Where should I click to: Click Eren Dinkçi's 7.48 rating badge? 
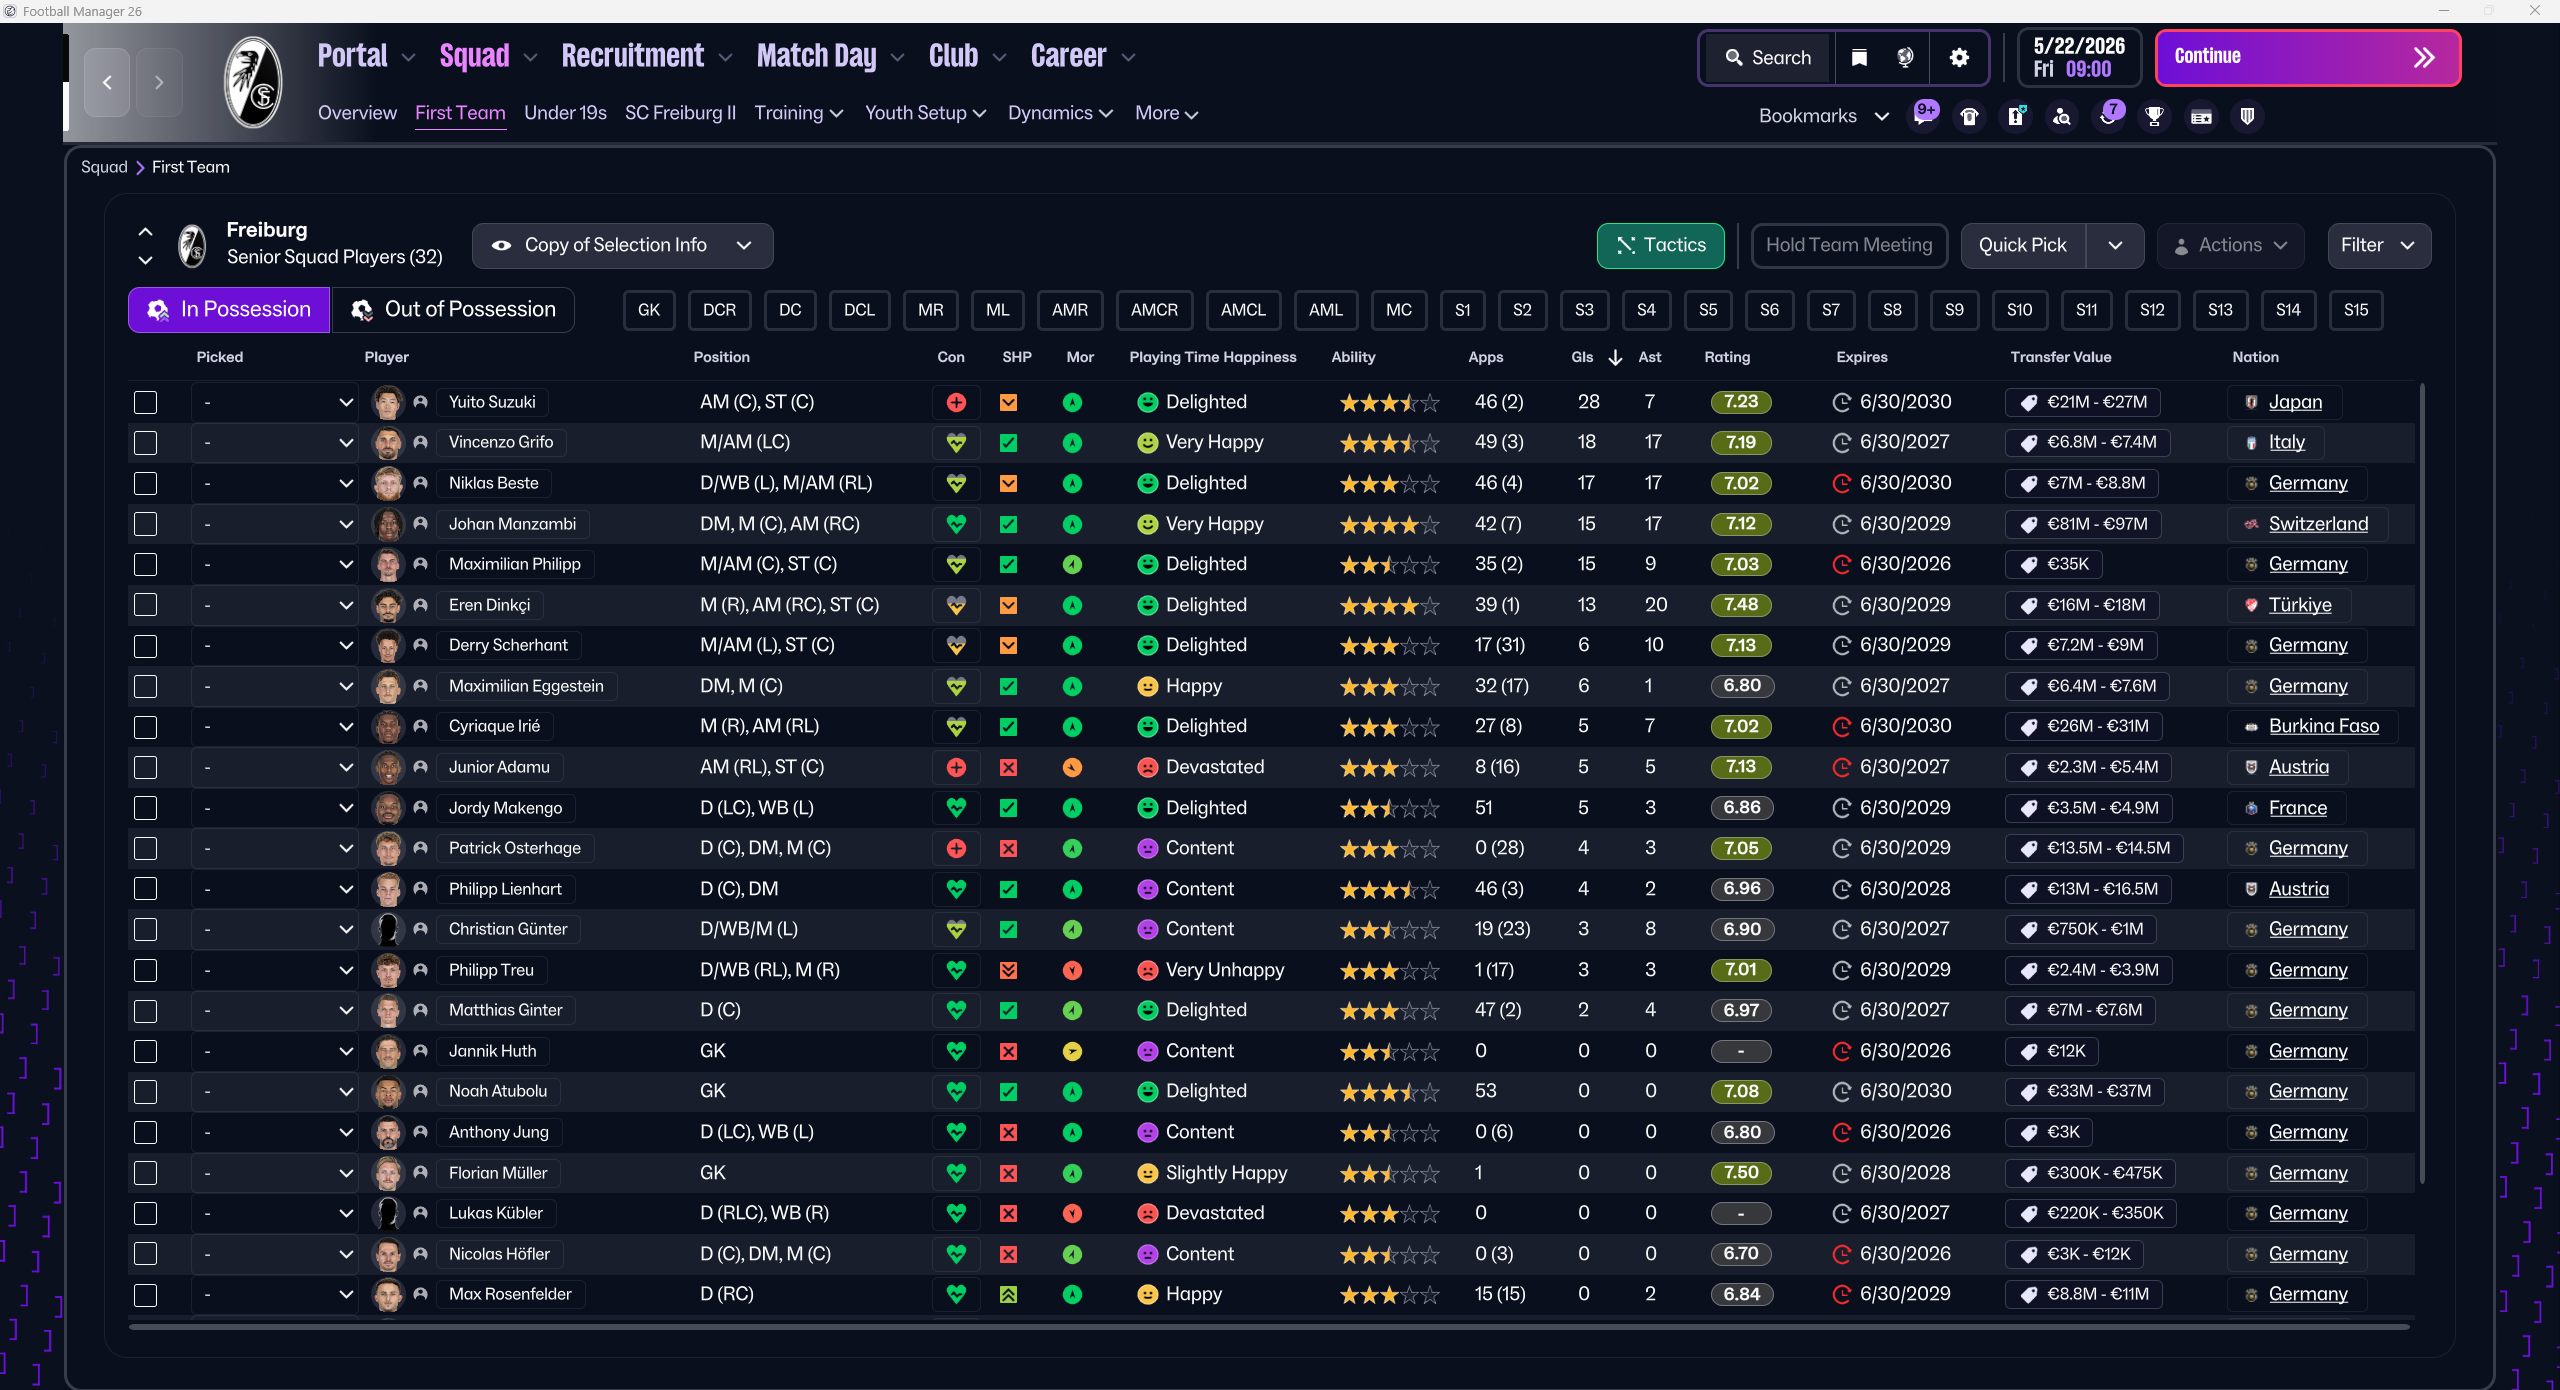[1741, 605]
